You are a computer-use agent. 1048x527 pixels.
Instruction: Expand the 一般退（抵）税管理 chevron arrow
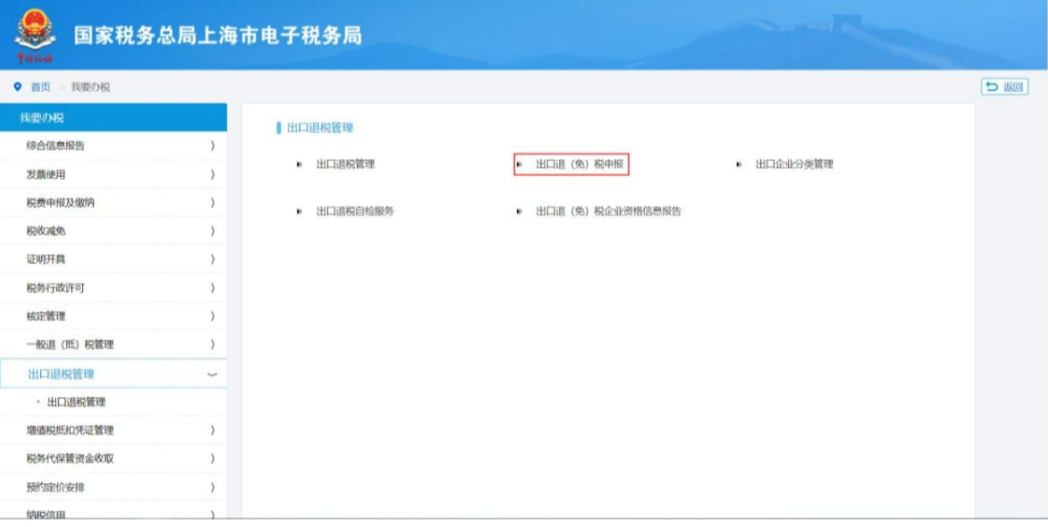[213, 344]
